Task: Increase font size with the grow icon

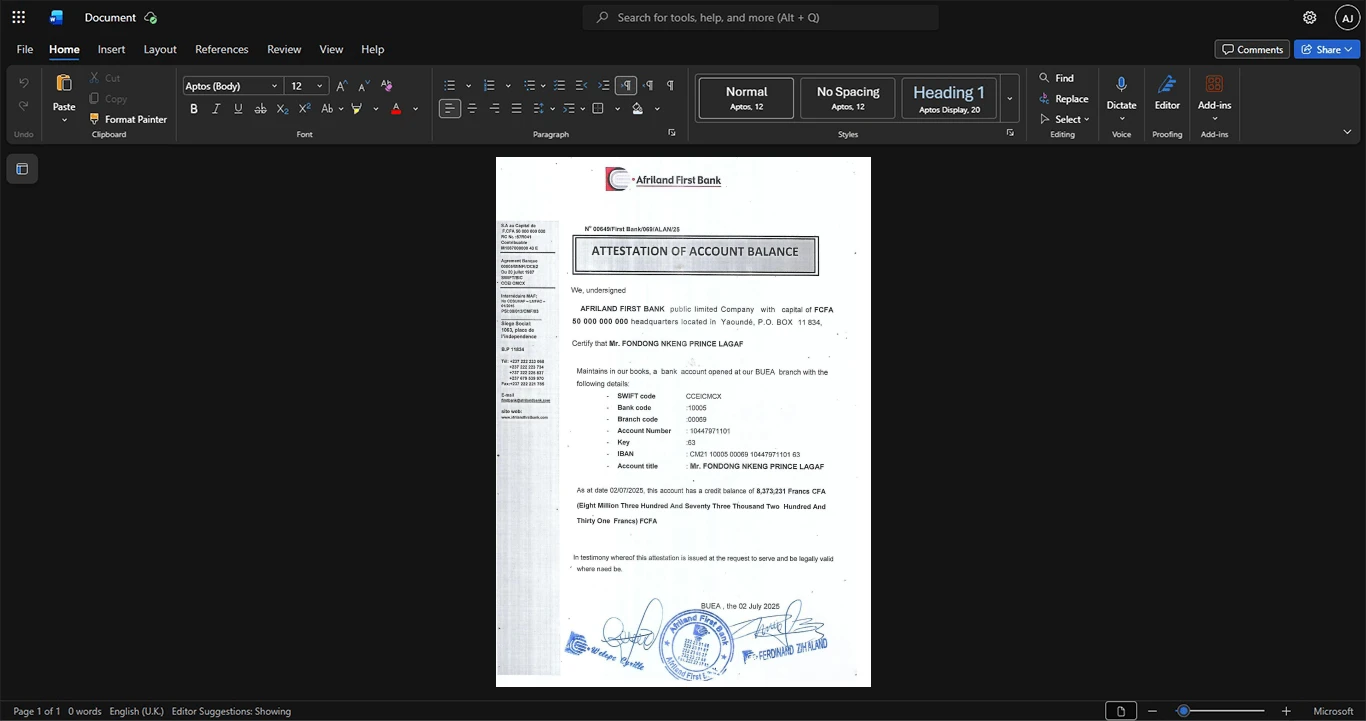Action: [342, 85]
